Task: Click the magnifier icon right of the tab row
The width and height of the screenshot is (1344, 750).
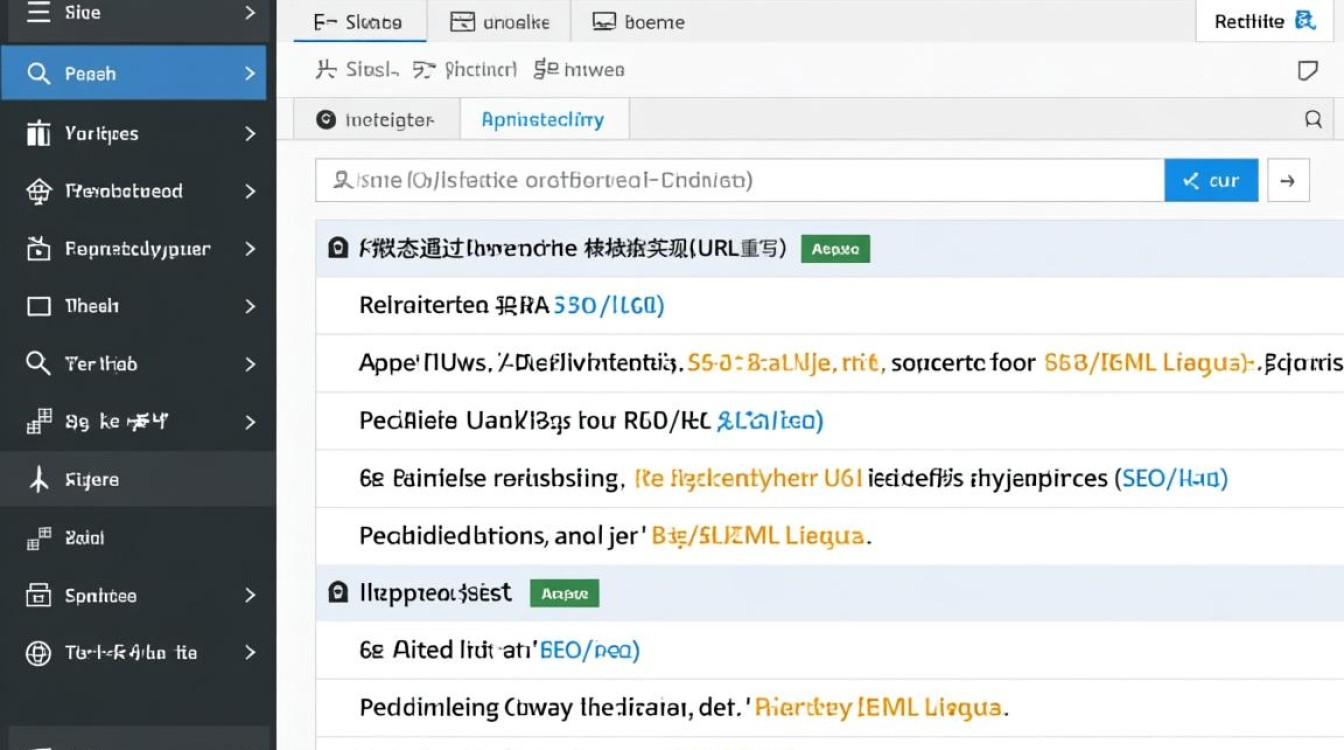Action: click(1313, 120)
